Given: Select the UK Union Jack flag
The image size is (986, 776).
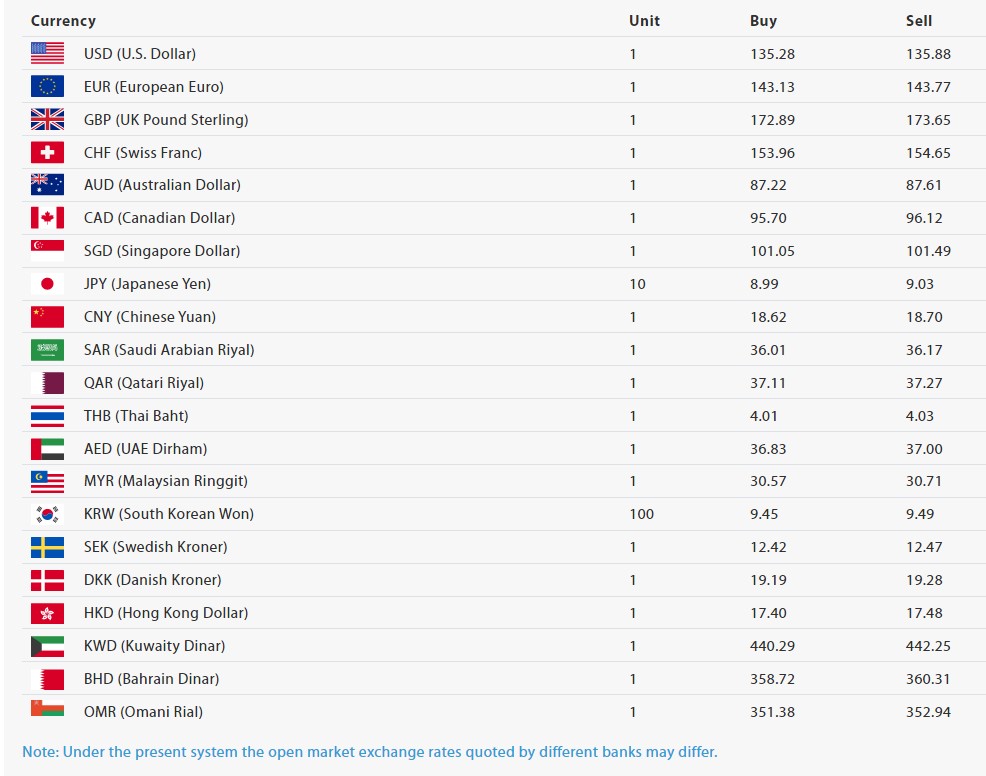Looking at the screenshot, I should [x=47, y=120].
